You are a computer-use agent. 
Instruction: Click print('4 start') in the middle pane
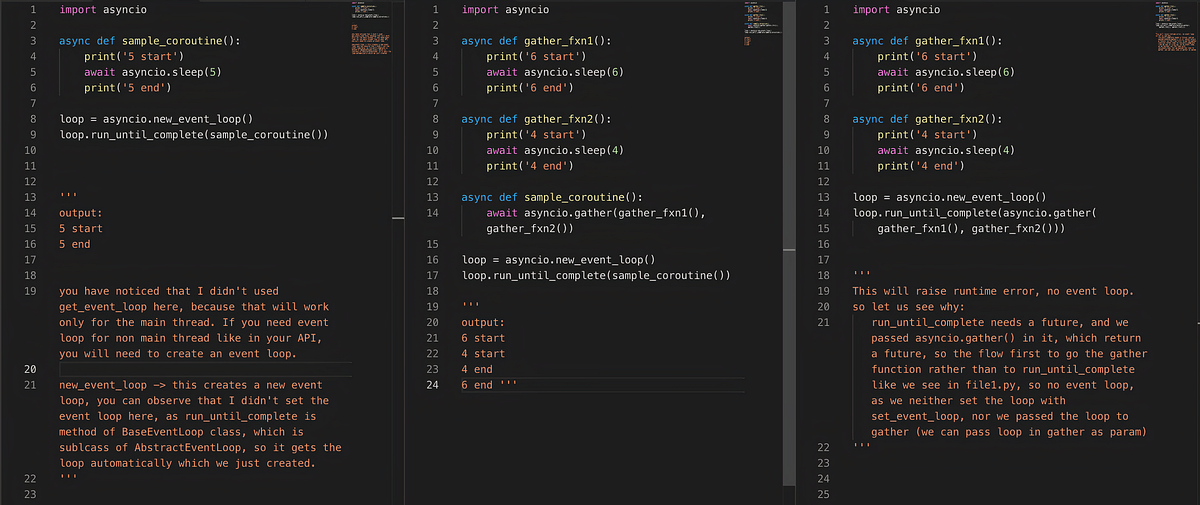pos(535,134)
